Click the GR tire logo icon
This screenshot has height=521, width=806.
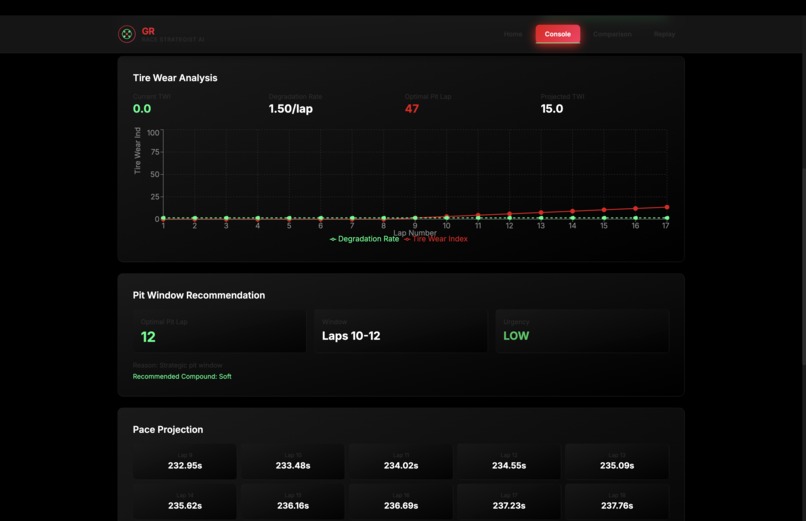point(126,34)
